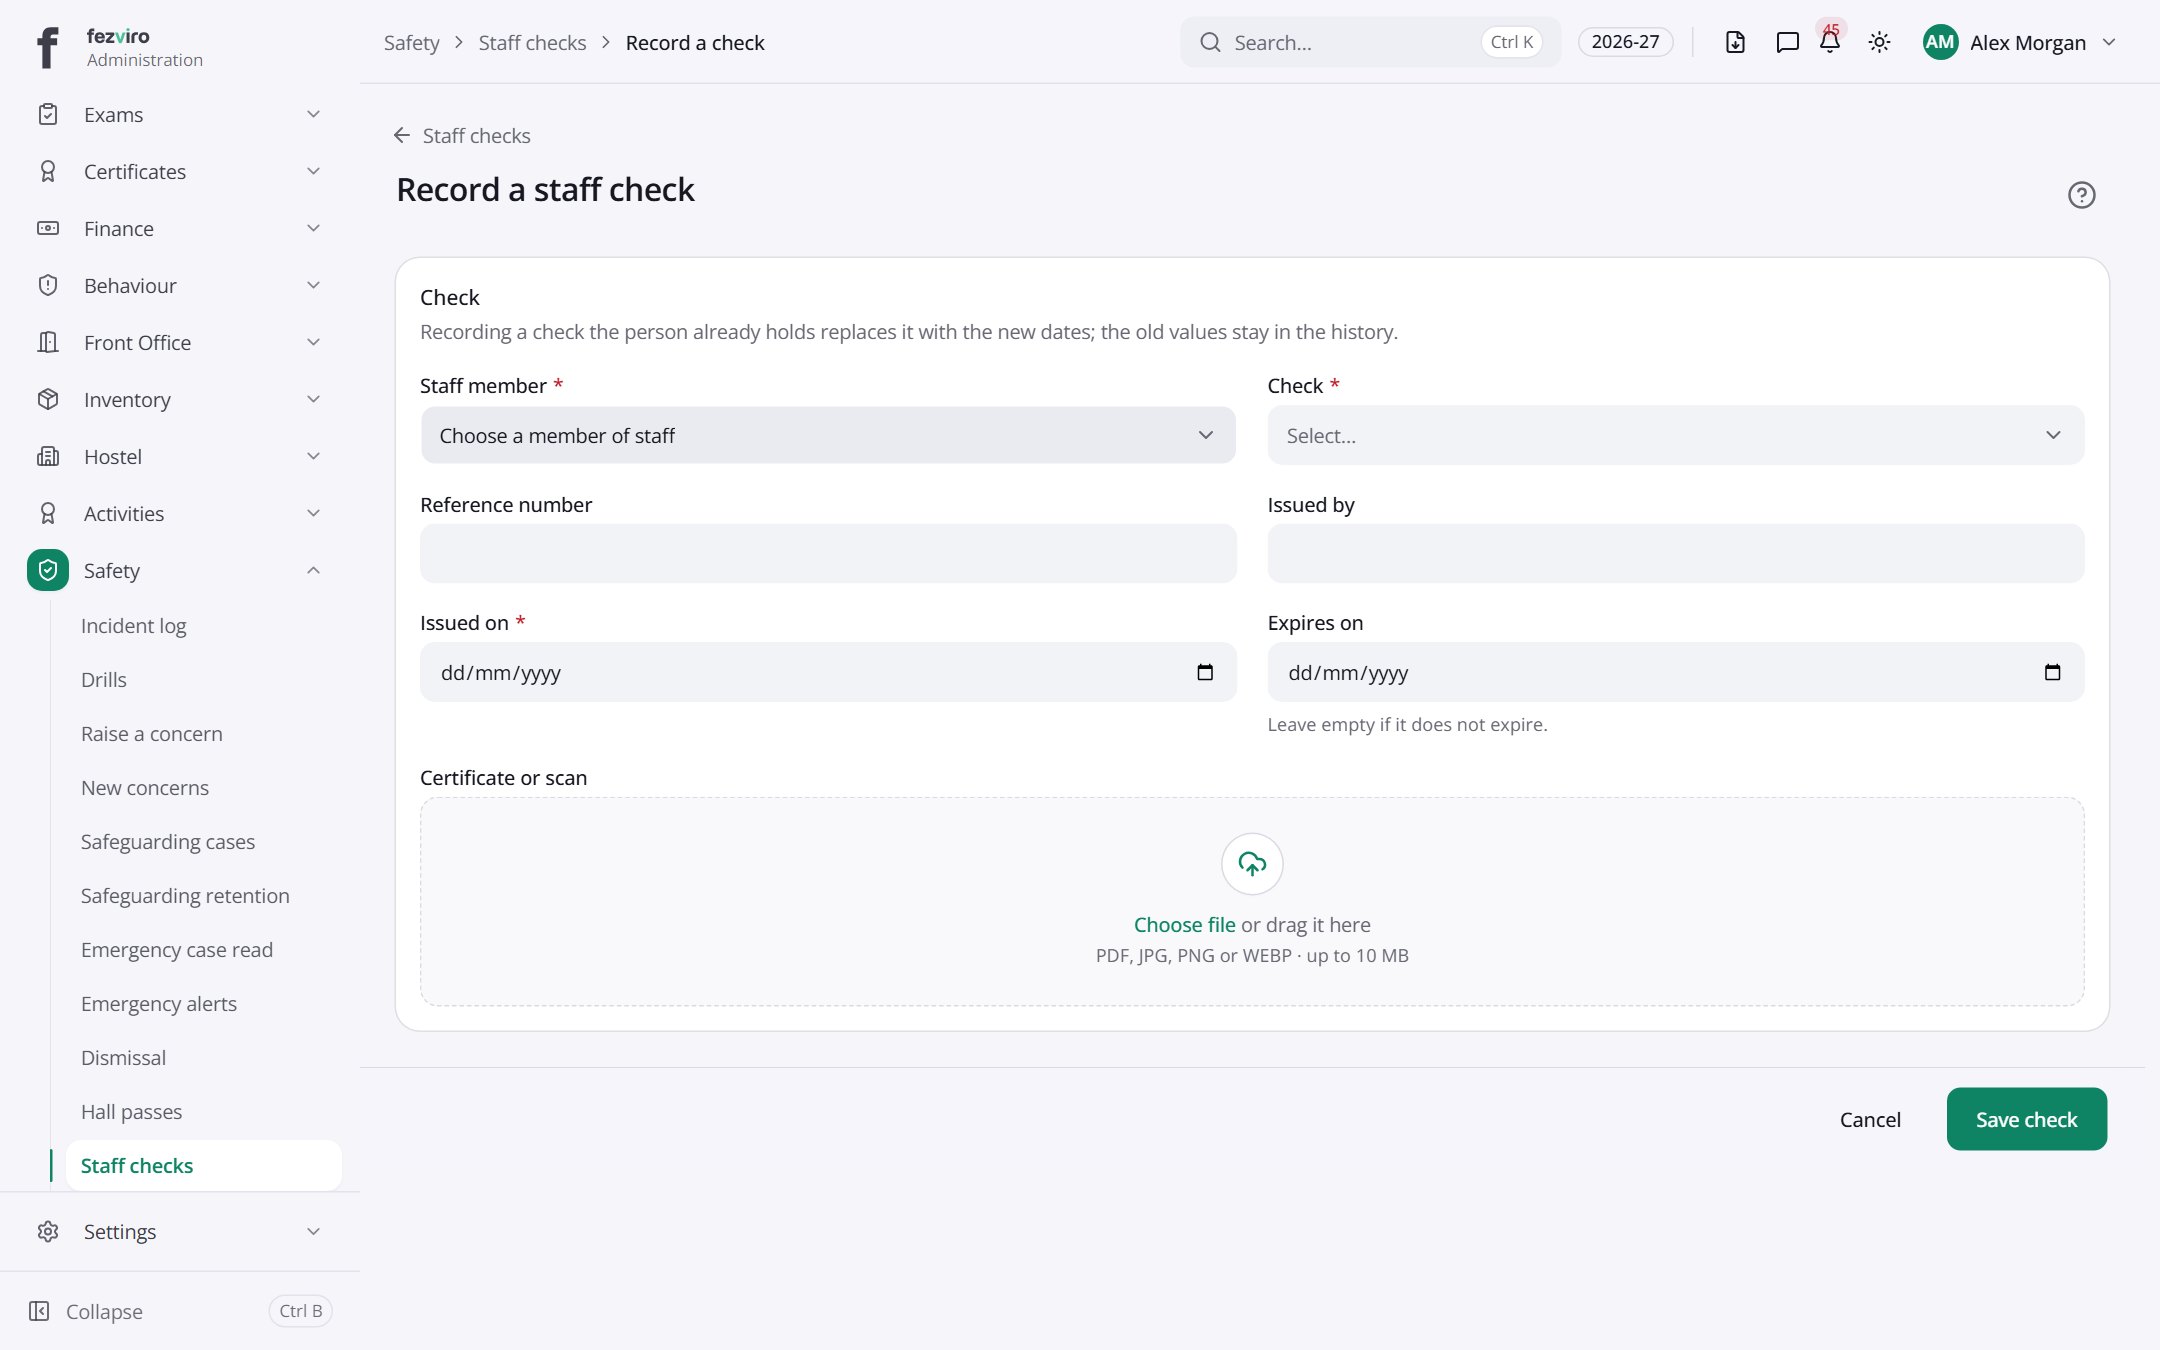
Task: Open calendar picker for Issued on
Action: [1205, 672]
